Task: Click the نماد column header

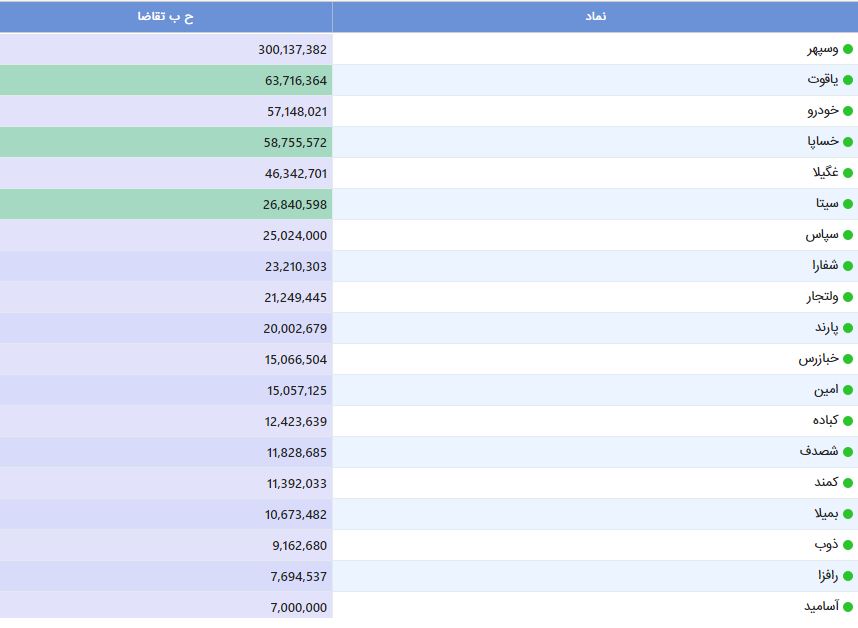Action: point(595,16)
